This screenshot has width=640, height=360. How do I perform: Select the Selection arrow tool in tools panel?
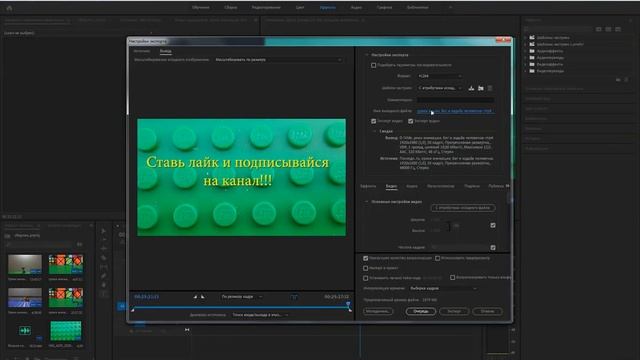point(104,231)
